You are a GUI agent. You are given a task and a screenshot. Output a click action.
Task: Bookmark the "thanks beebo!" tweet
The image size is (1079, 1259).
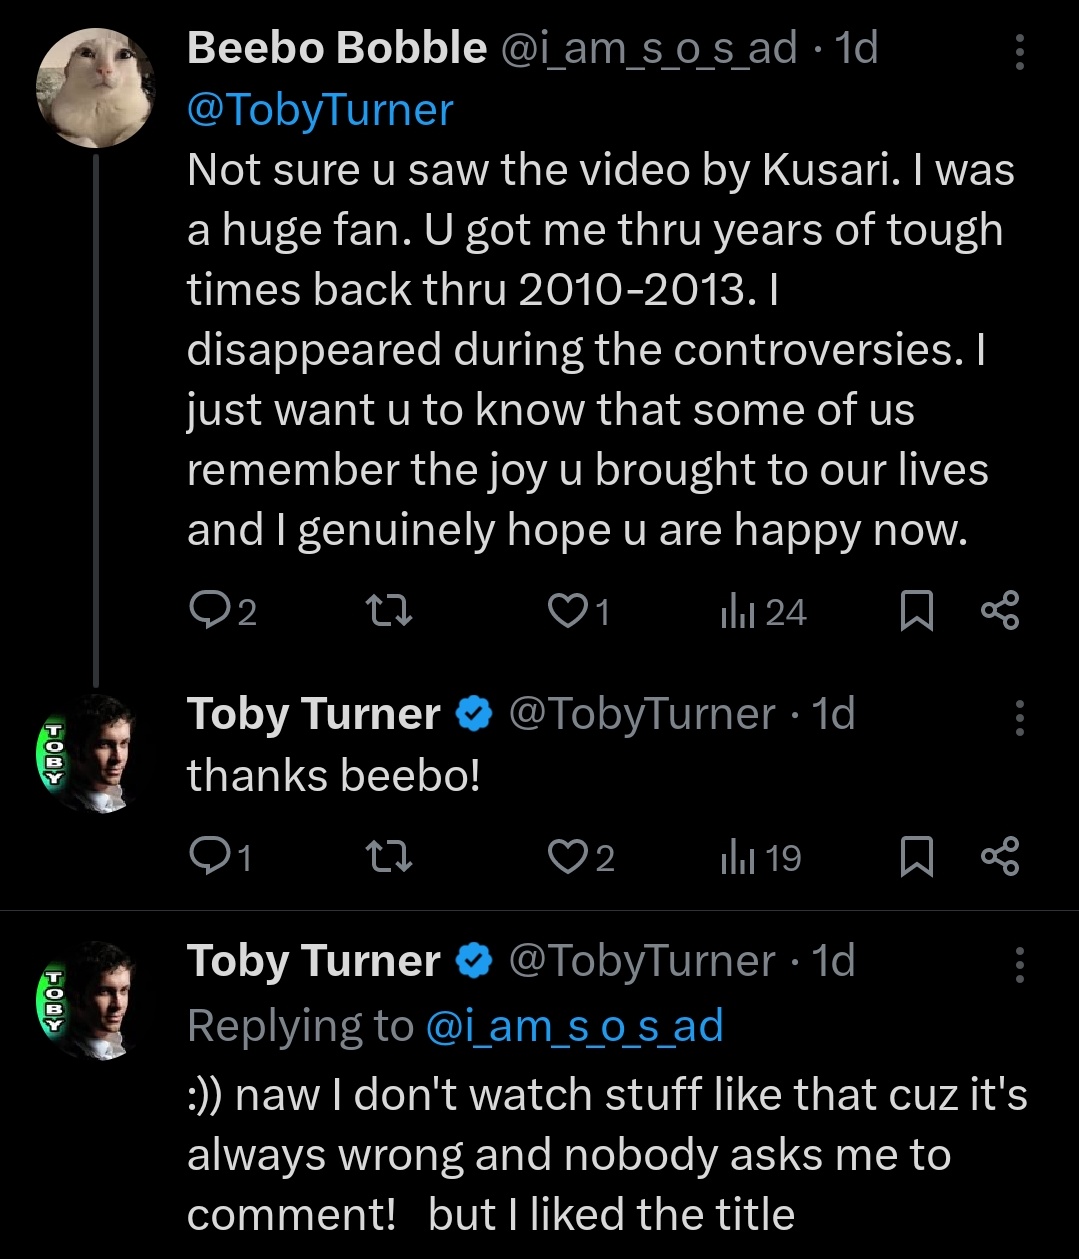tap(916, 857)
